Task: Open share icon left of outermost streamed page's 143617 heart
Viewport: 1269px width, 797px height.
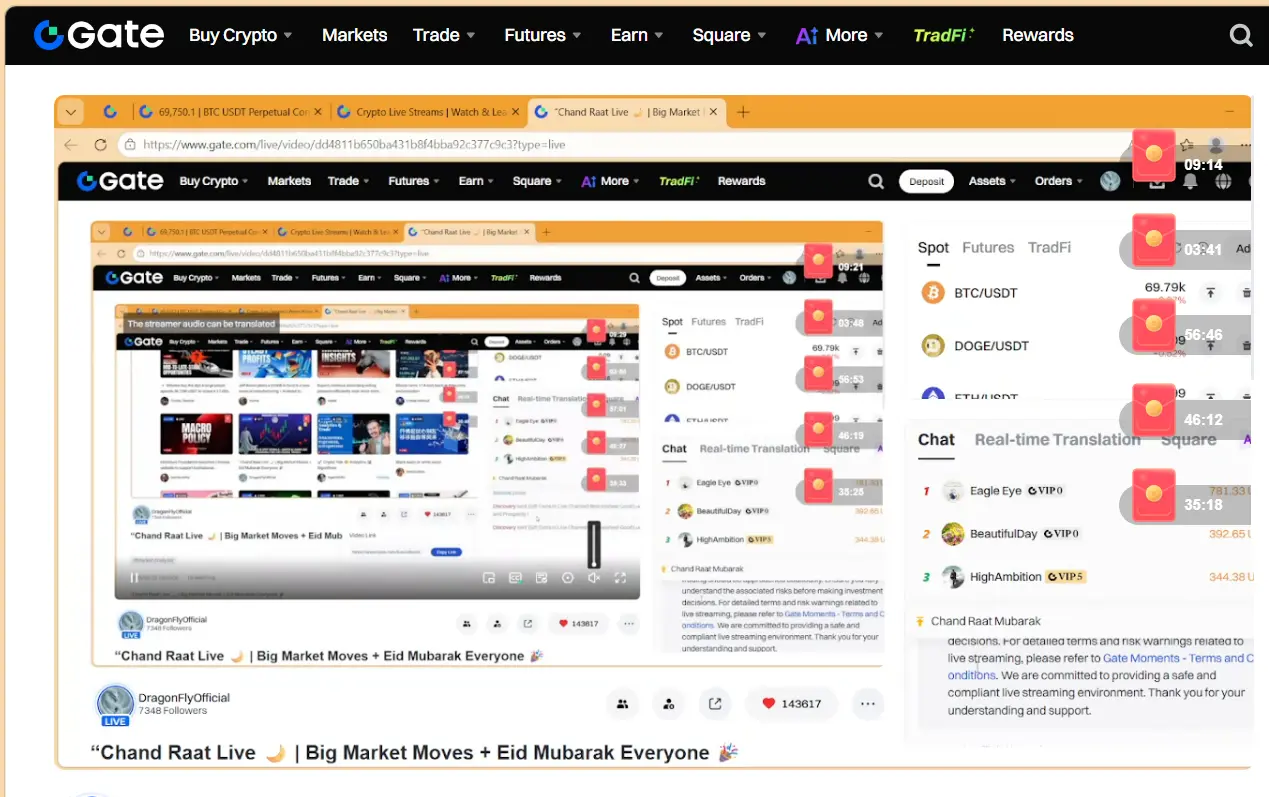Action: pos(715,704)
